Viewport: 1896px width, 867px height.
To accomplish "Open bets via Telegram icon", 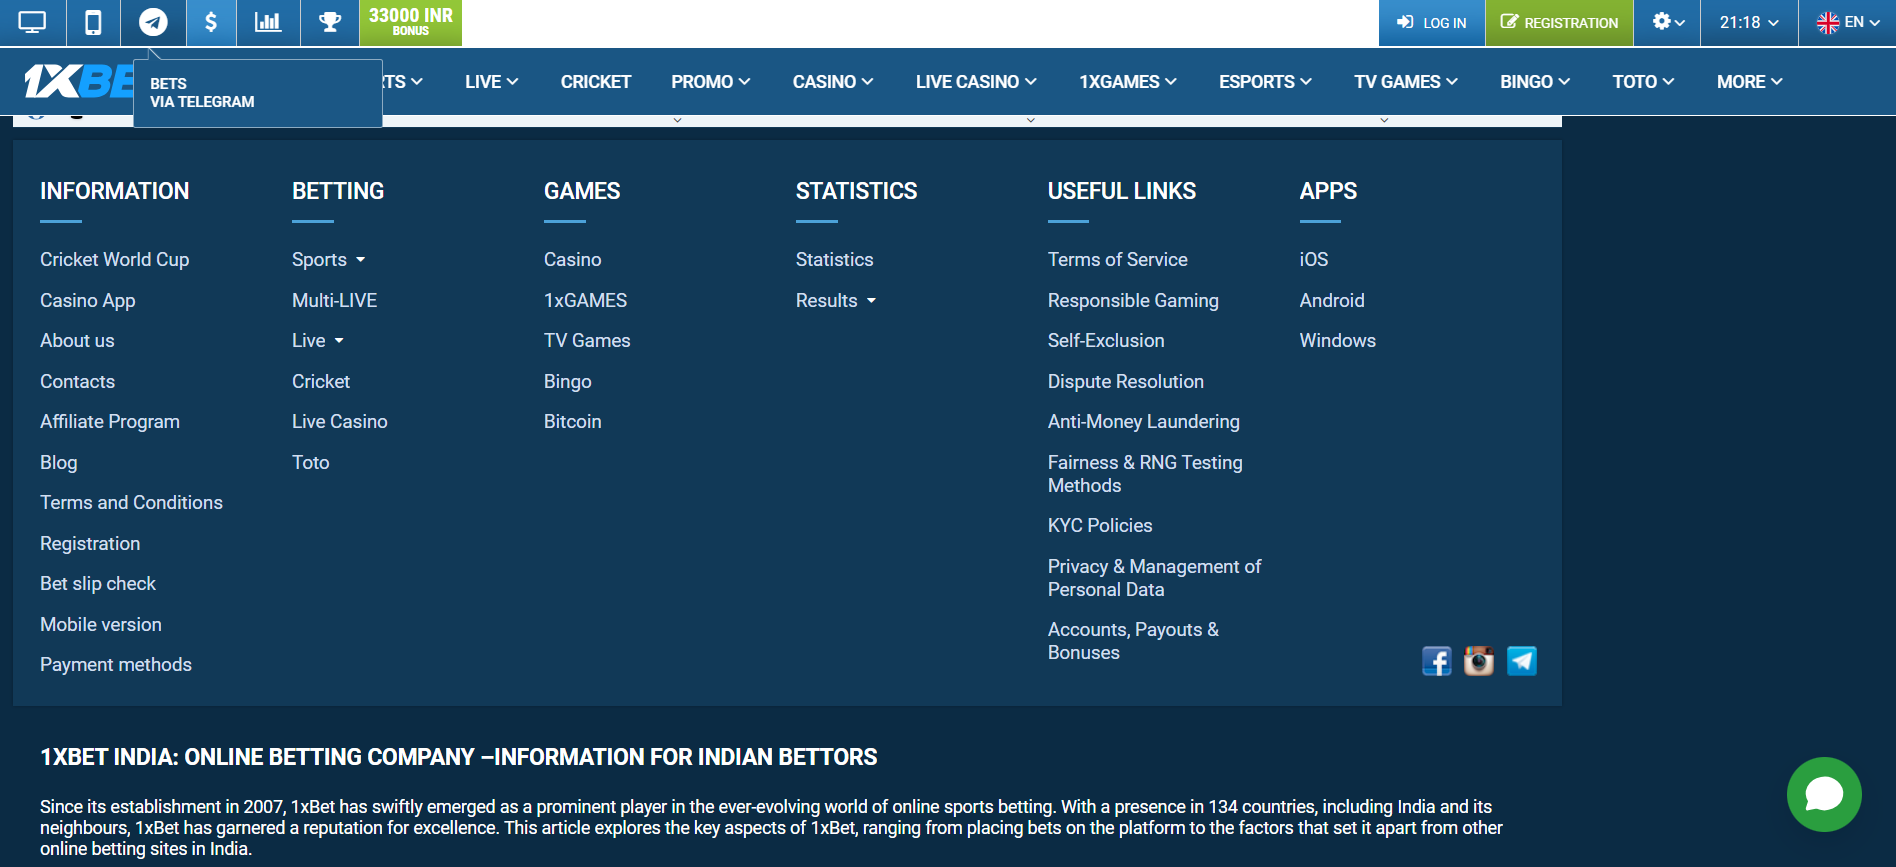I will pyautogui.click(x=153, y=22).
